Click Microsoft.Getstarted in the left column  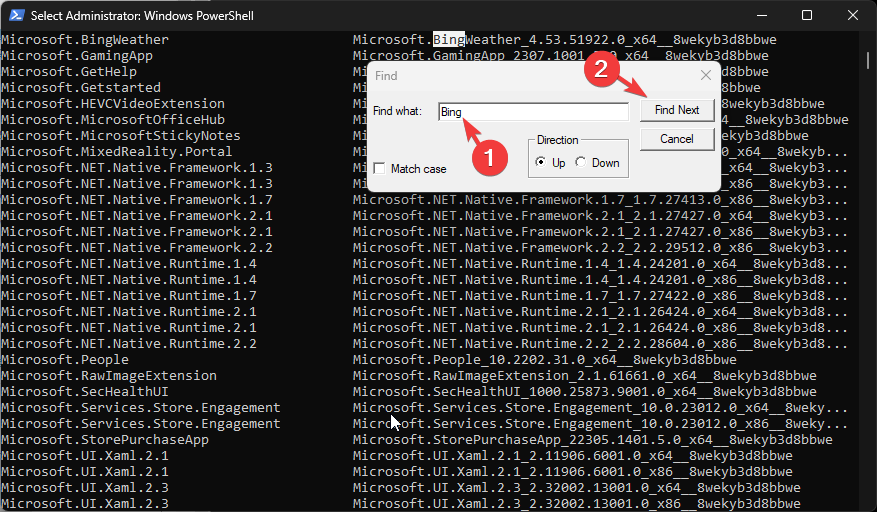81,88
